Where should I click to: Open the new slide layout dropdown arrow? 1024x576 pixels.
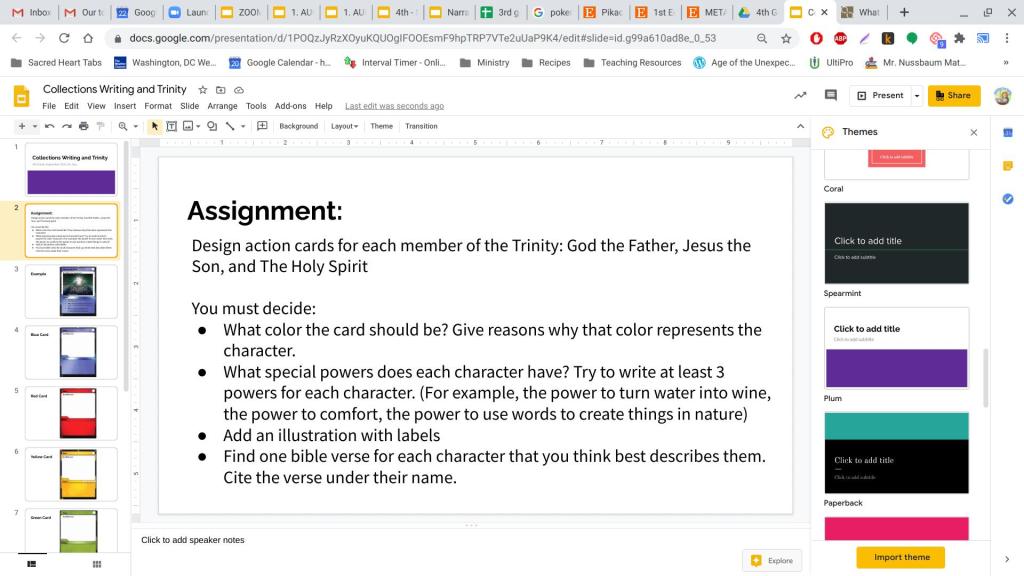coord(34,126)
